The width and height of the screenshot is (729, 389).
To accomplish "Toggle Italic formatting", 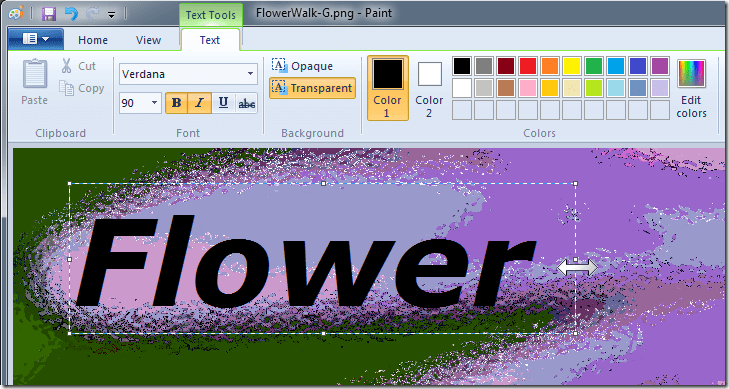I will [200, 103].
